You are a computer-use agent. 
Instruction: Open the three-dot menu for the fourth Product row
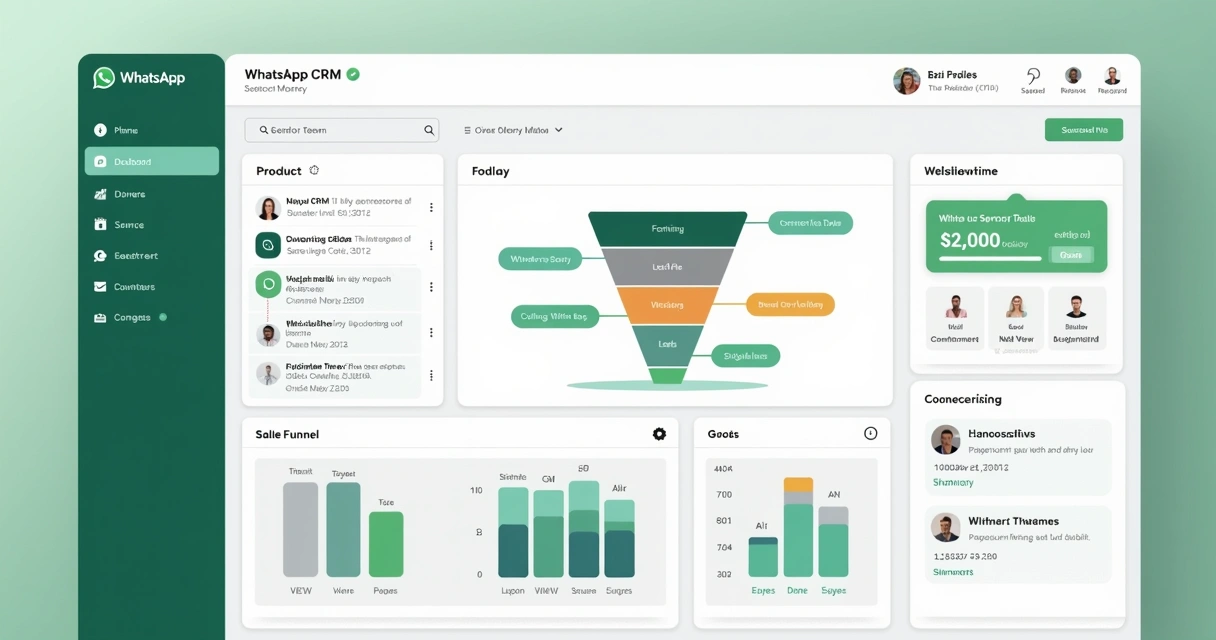click(x=431, y=333)
